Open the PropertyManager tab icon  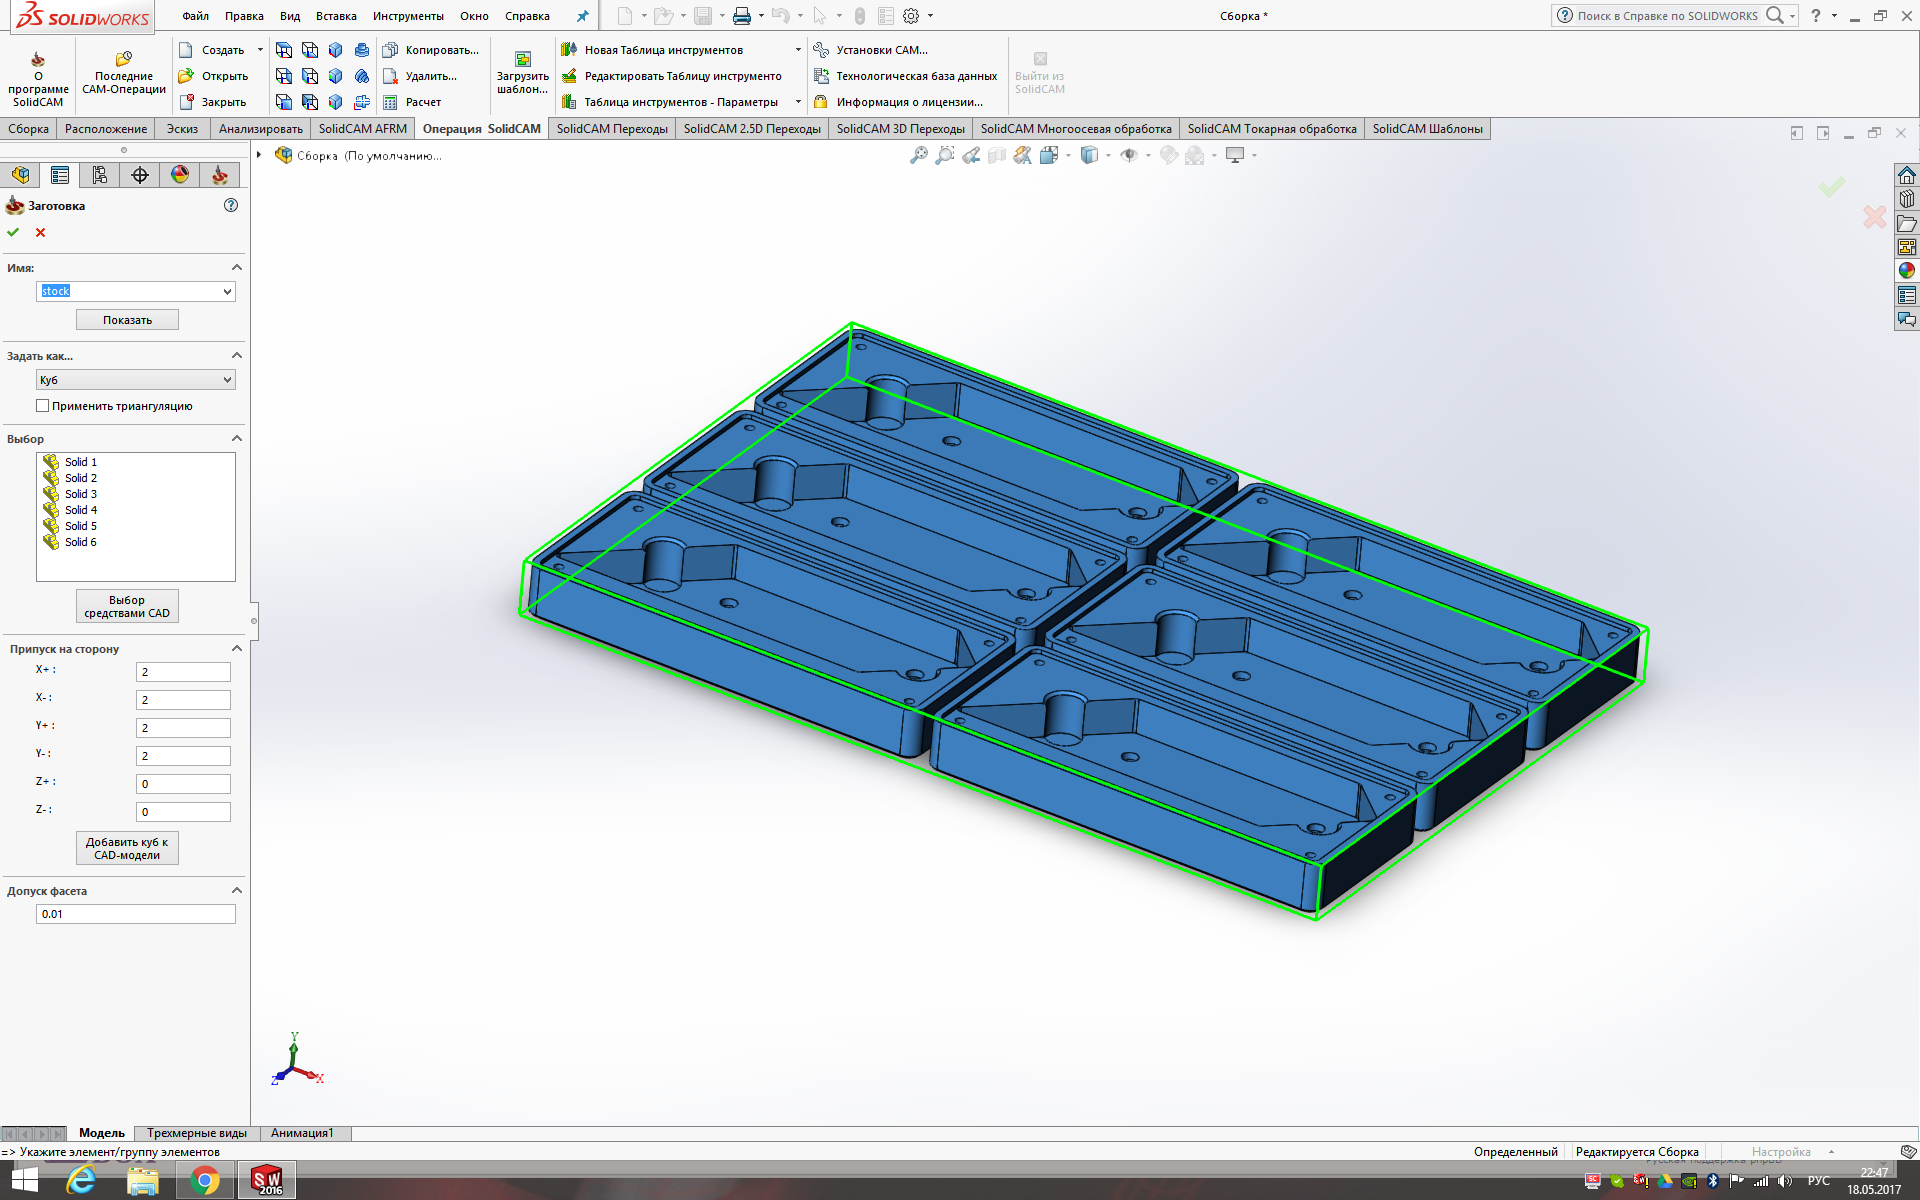(x=60, y=175)
